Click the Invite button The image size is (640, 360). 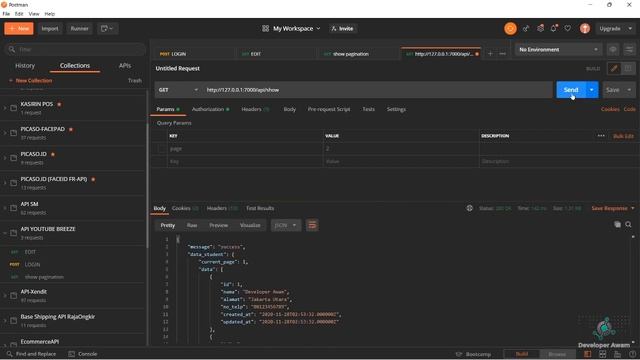pyautogui.click(x=342, y=29)
